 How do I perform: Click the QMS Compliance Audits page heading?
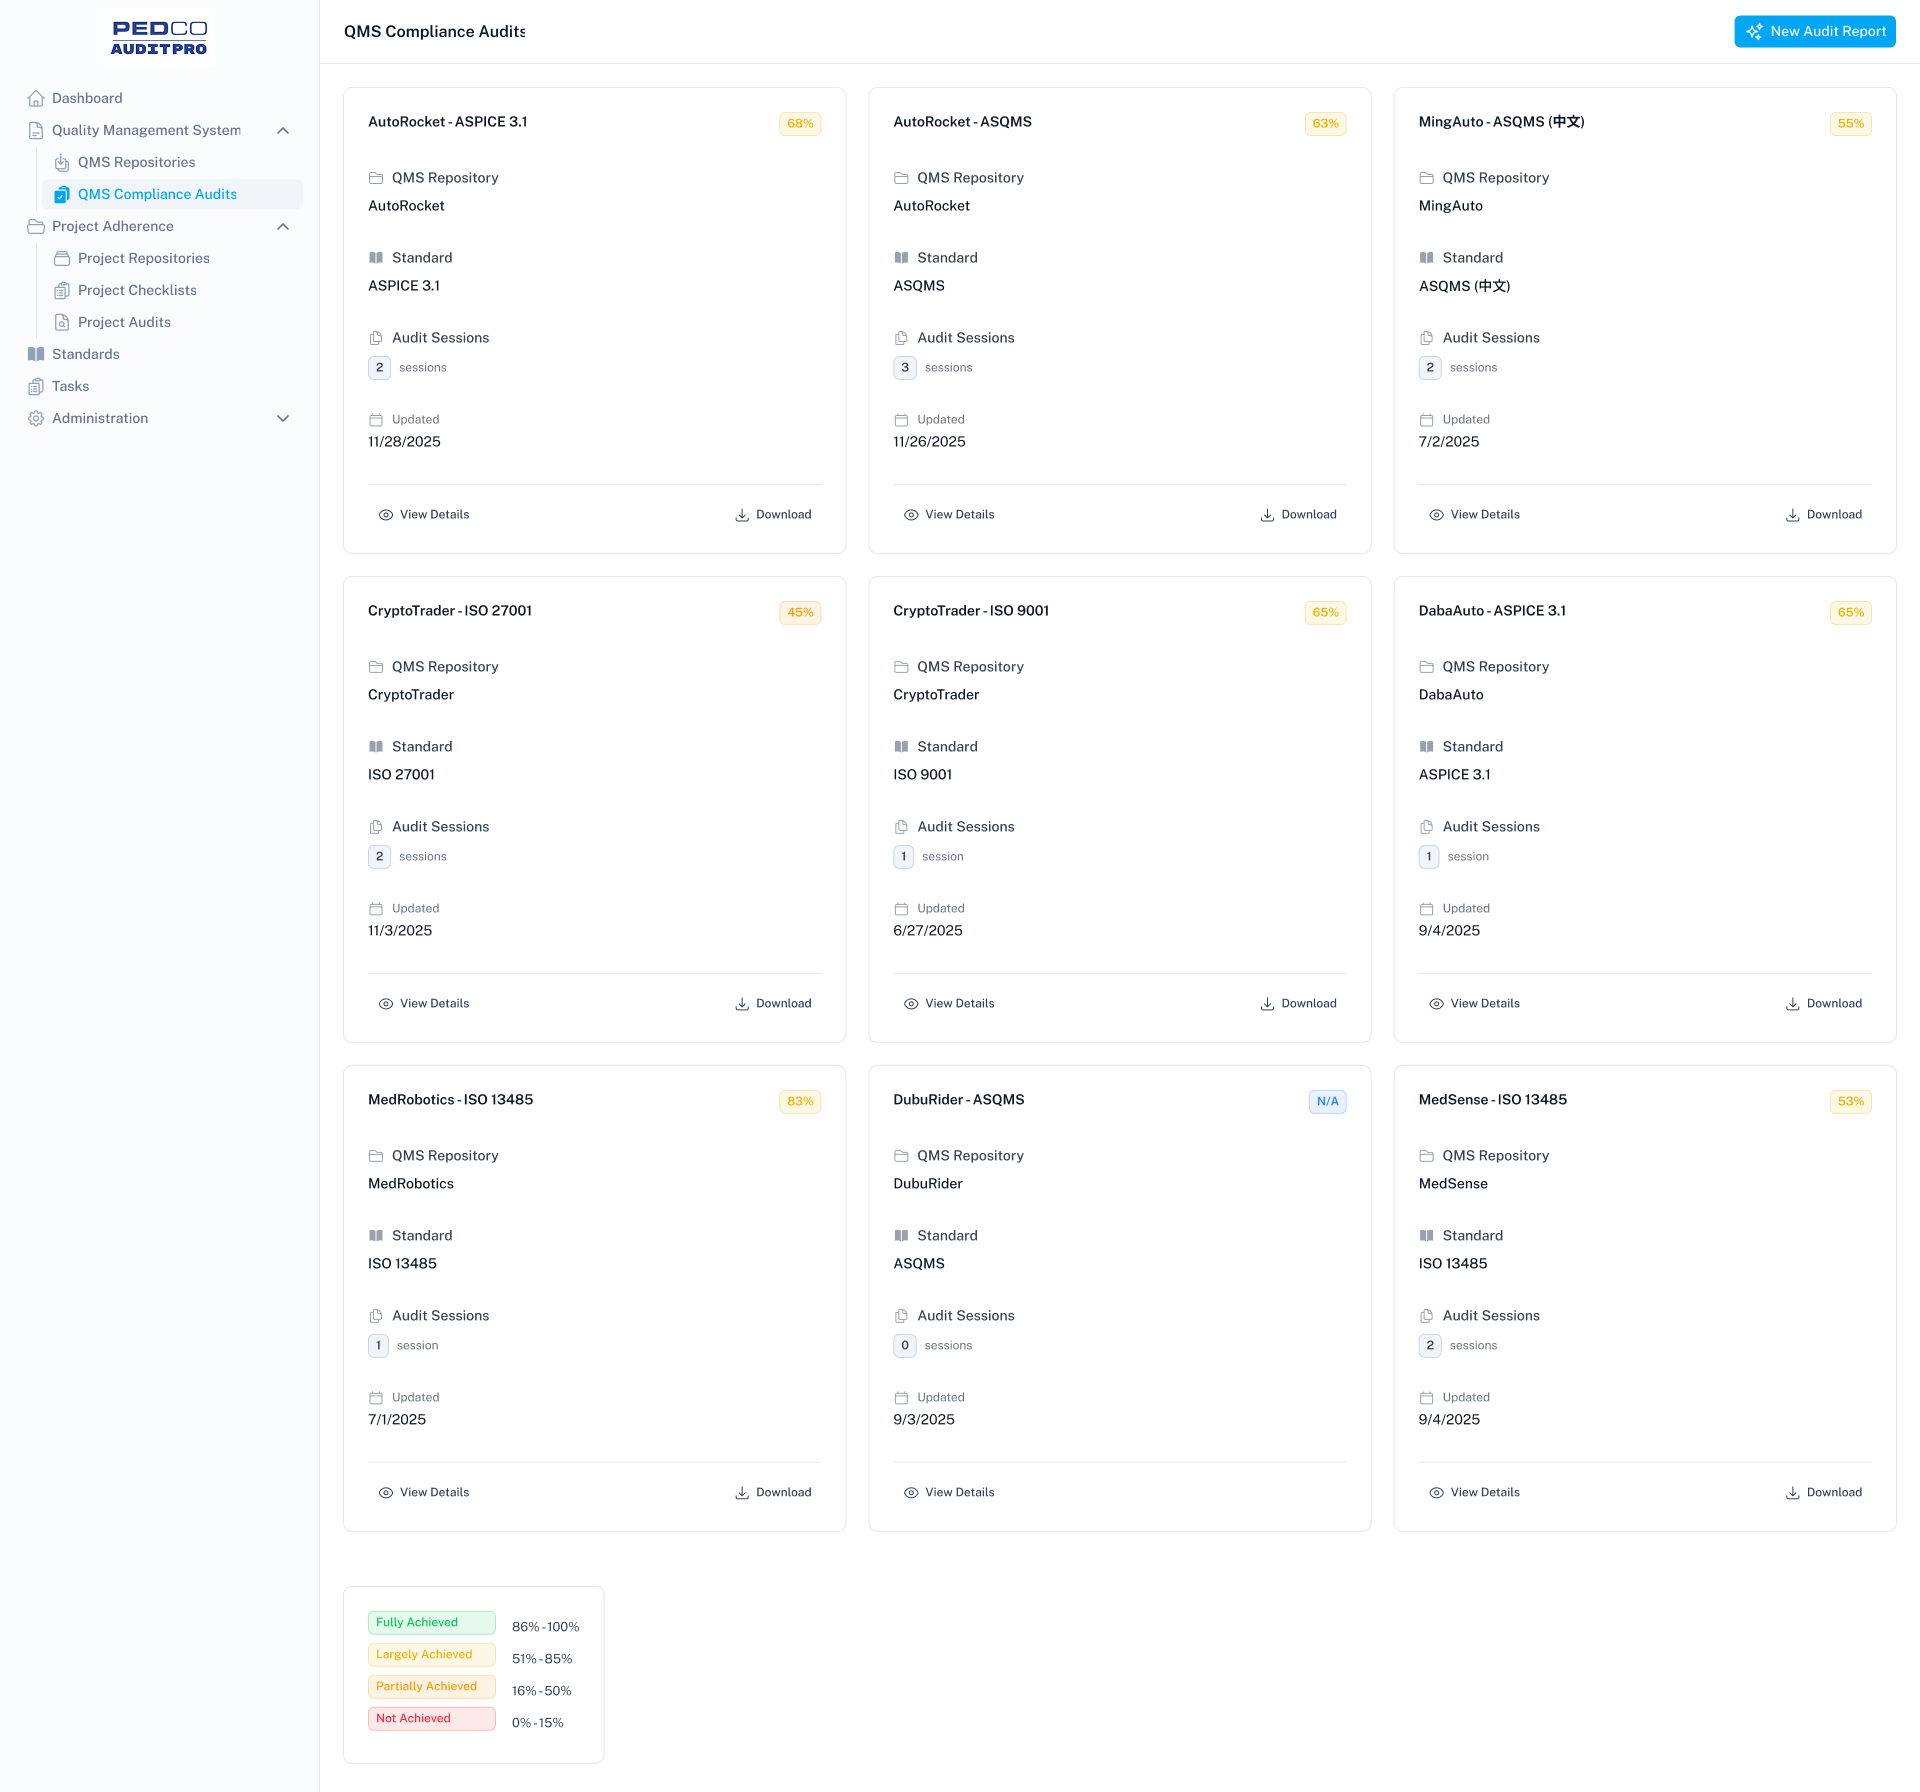tap(434, 32)
